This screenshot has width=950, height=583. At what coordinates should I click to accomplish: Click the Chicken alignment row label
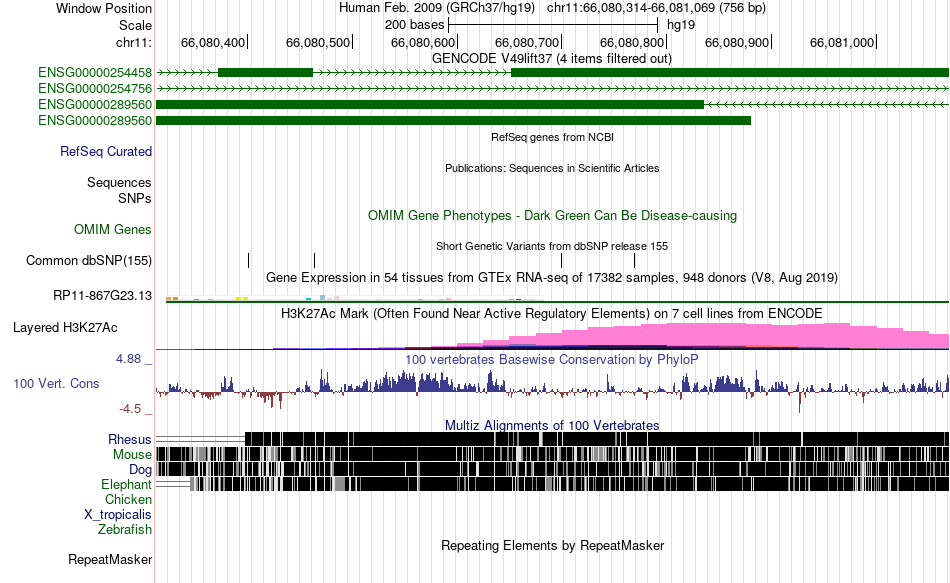pyautogui.click(x=128, y=499)
